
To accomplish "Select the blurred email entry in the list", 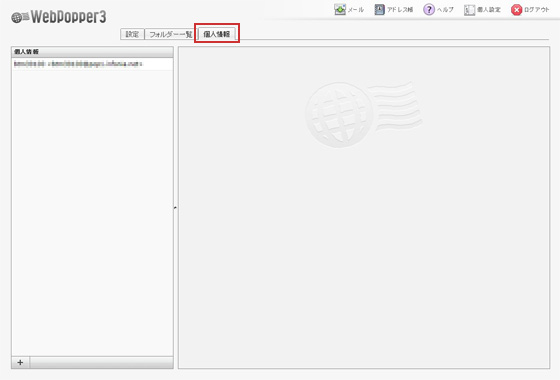I will 92,64.
